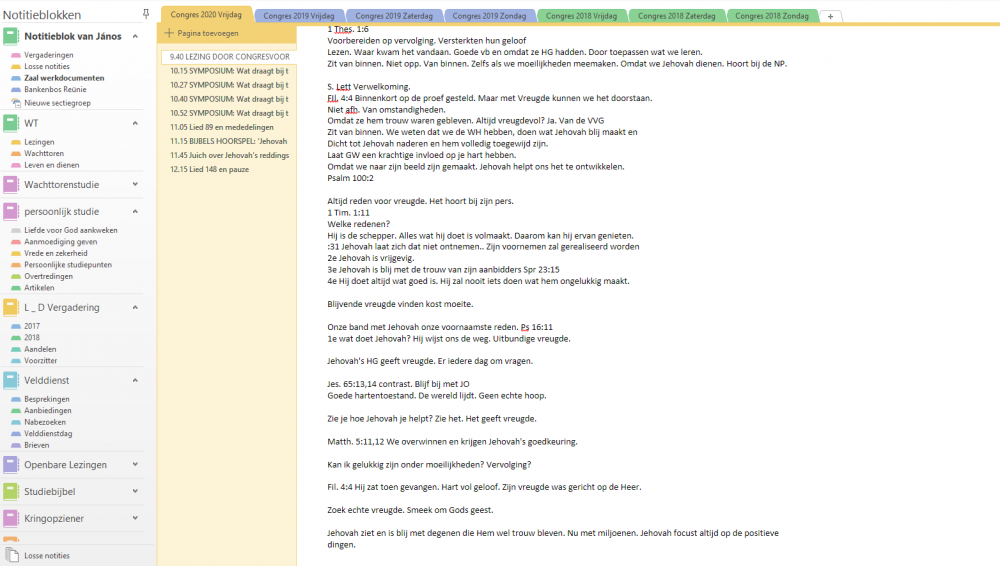Image resolution: width=1000 pixels, height=566 pixels.
Task: Collapse the Notitieblok van János notebook
Action: point(135,36)
